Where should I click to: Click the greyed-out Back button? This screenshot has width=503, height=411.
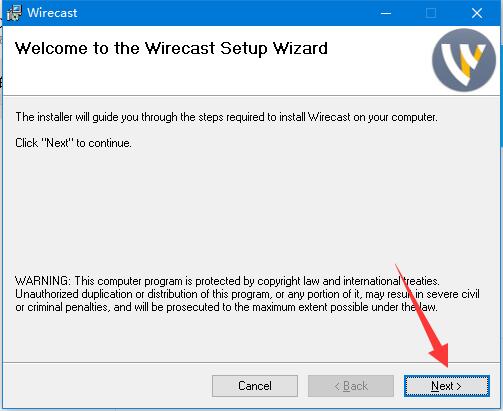pyautogui.click(x=351, y=386)
